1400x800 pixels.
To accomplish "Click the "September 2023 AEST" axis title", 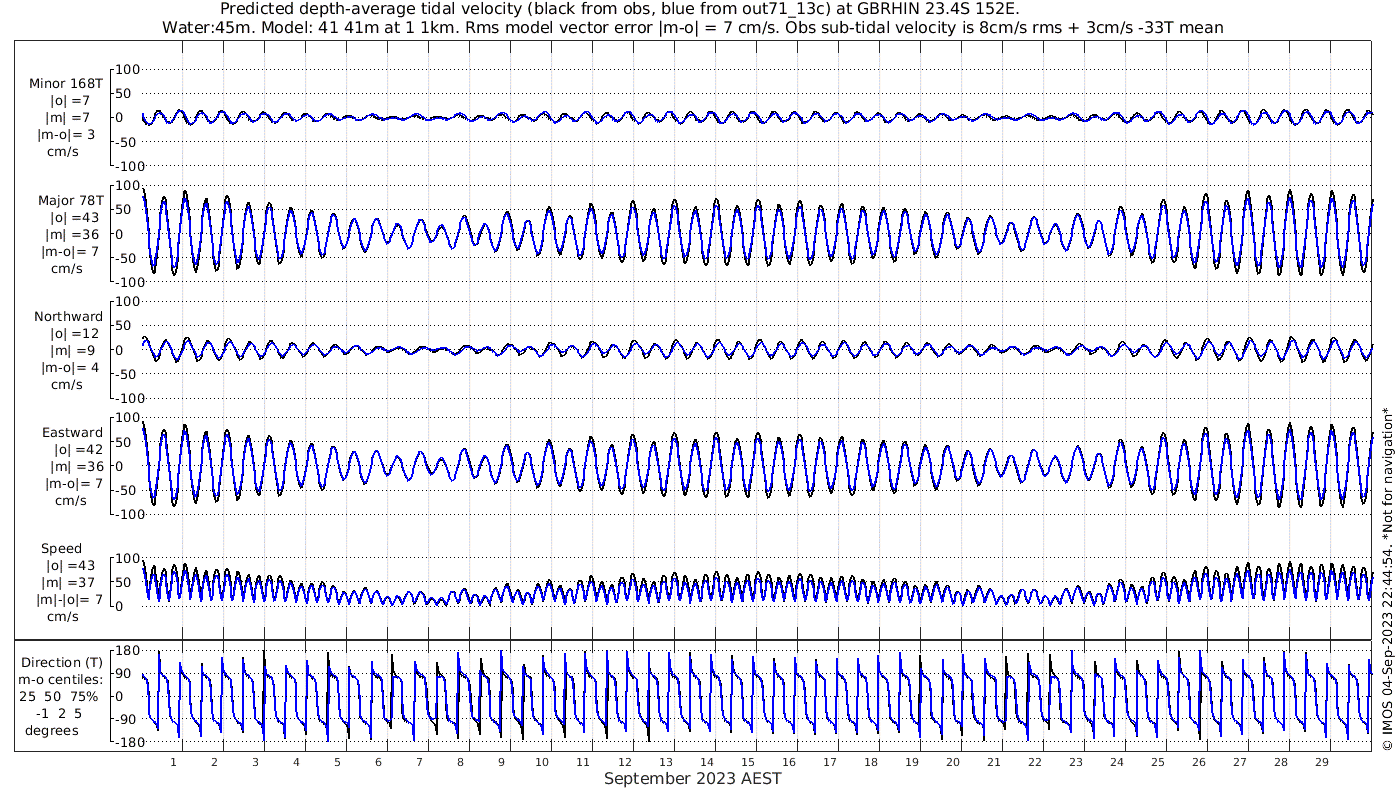I will click(692, 779).
